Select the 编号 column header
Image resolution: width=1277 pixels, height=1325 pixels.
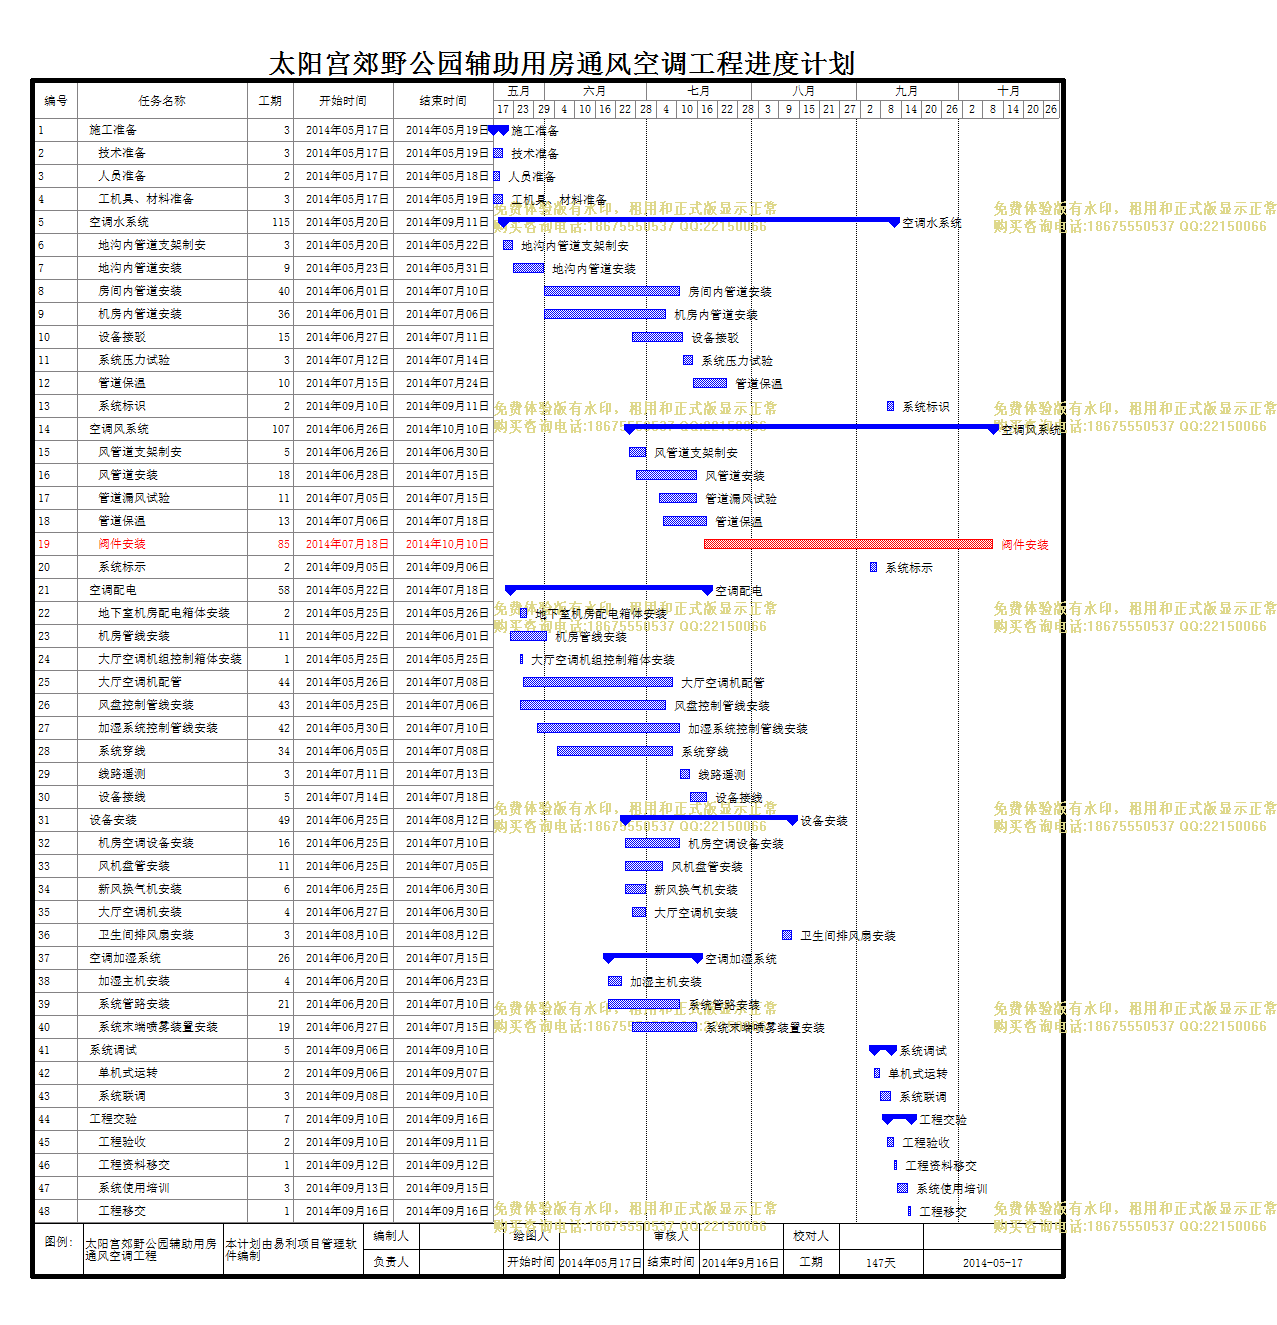click(56, 101)
